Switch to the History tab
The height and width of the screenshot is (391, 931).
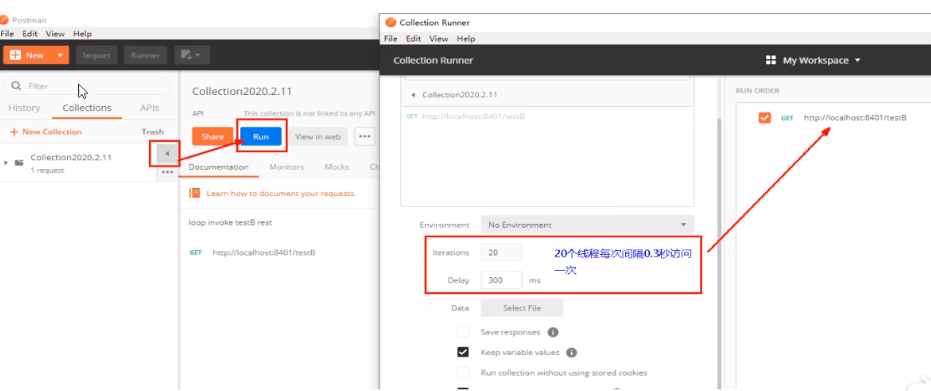(x=24, y=108)
